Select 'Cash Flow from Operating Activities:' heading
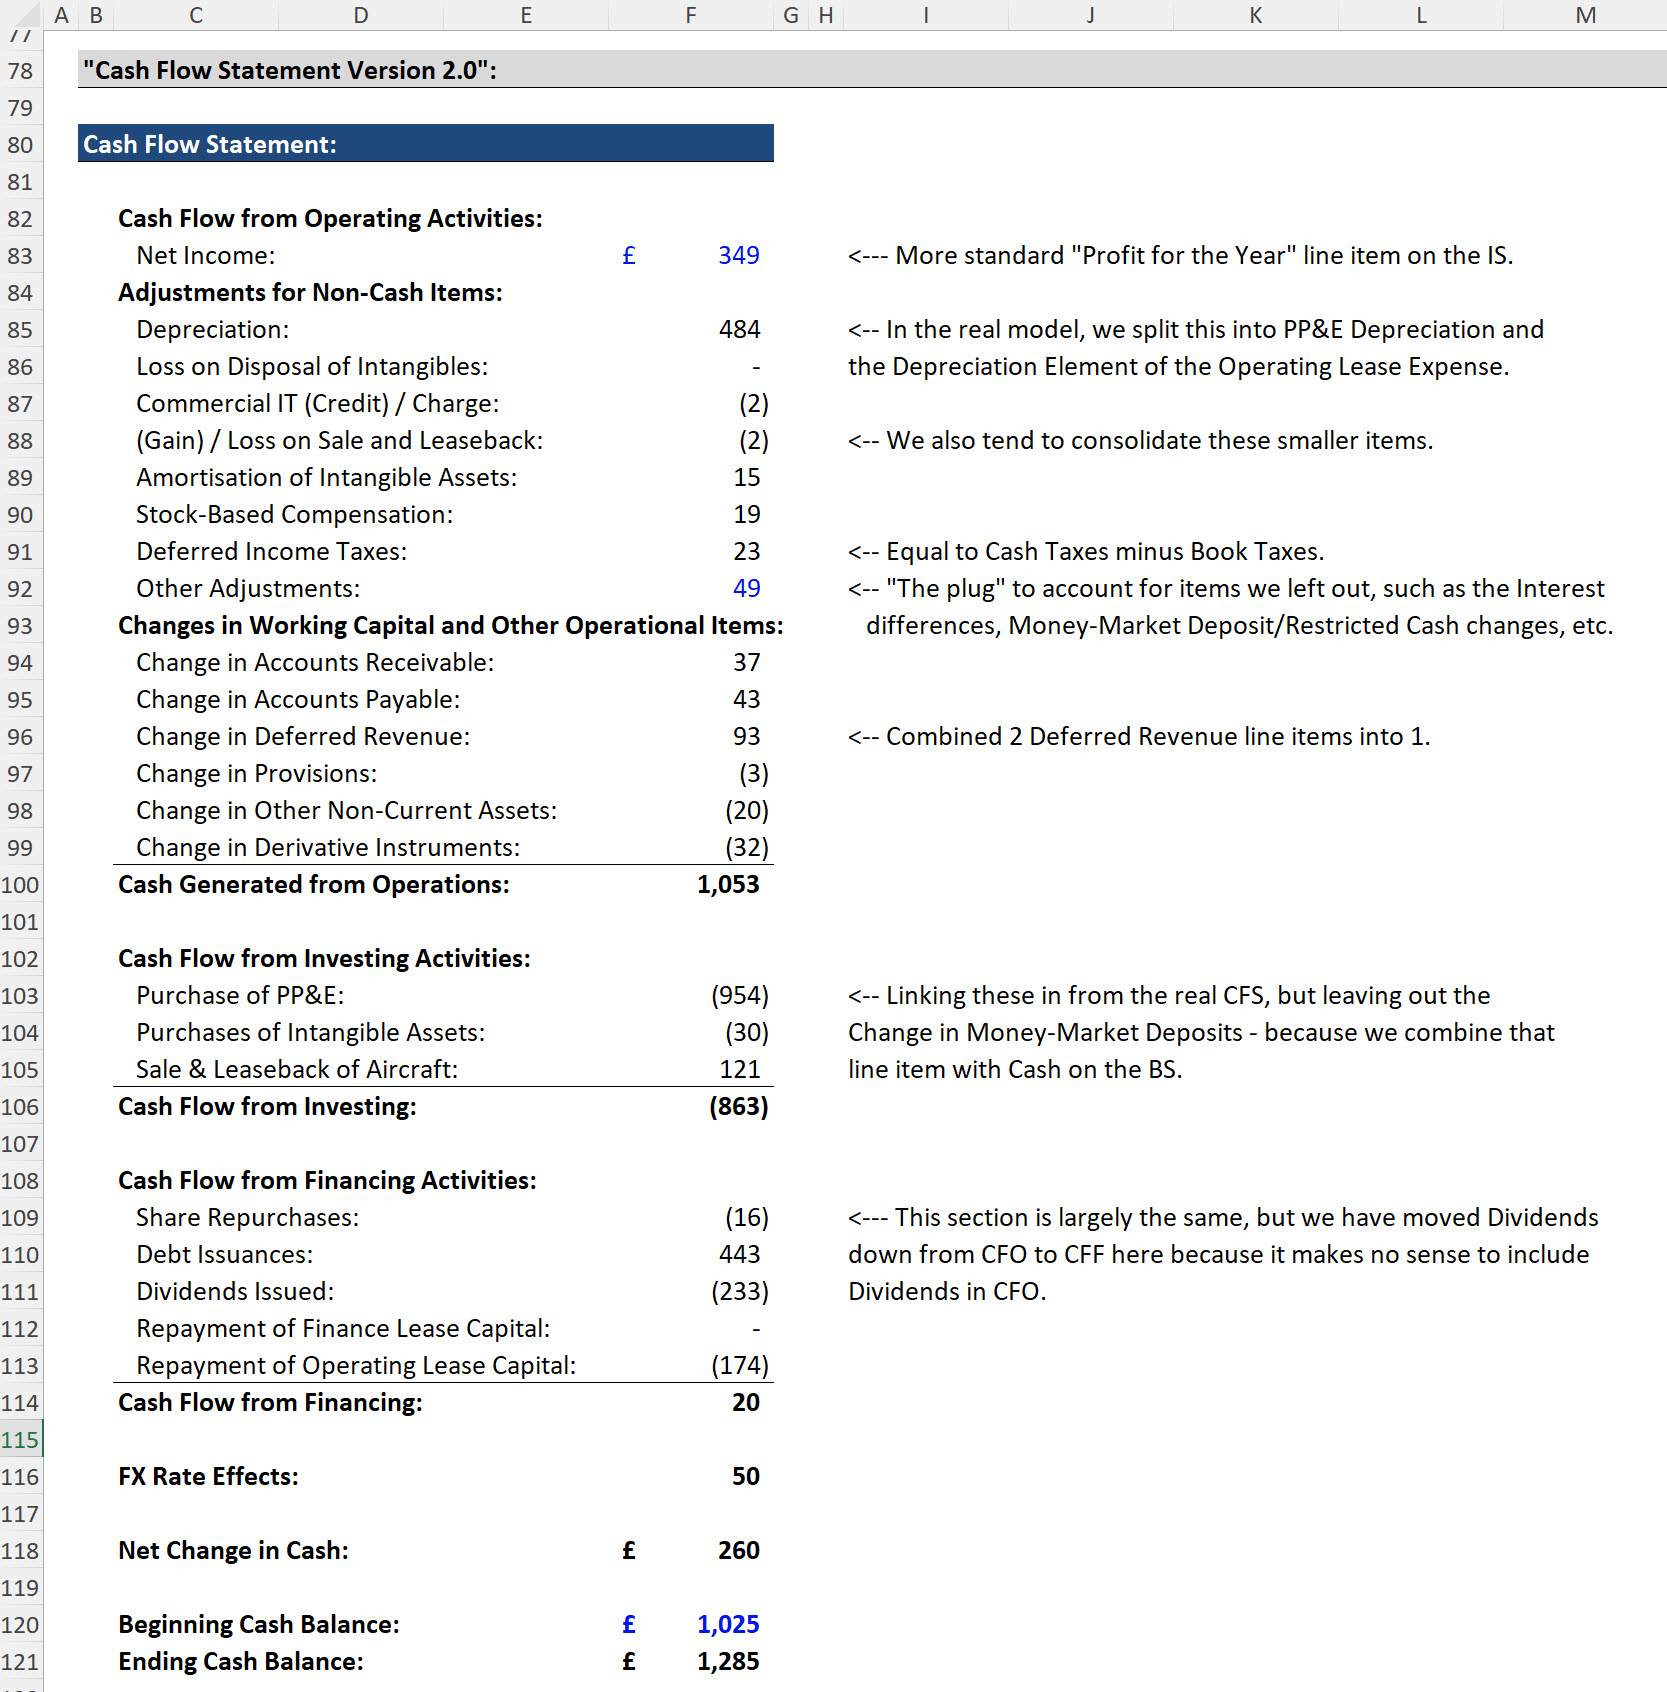 click(330, 219)
